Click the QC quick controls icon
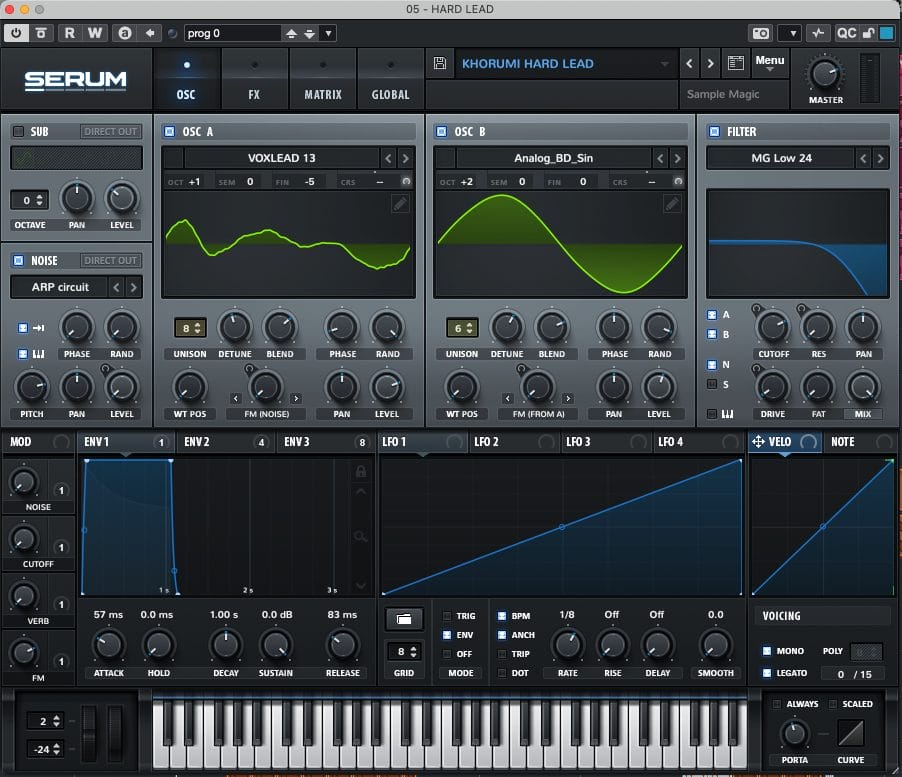902x777 pixels. tap(846, 33)
